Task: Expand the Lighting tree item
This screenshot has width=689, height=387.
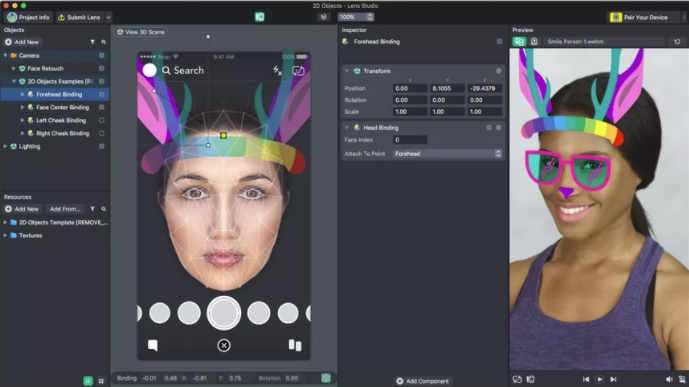Action: [x=5, y=146]
